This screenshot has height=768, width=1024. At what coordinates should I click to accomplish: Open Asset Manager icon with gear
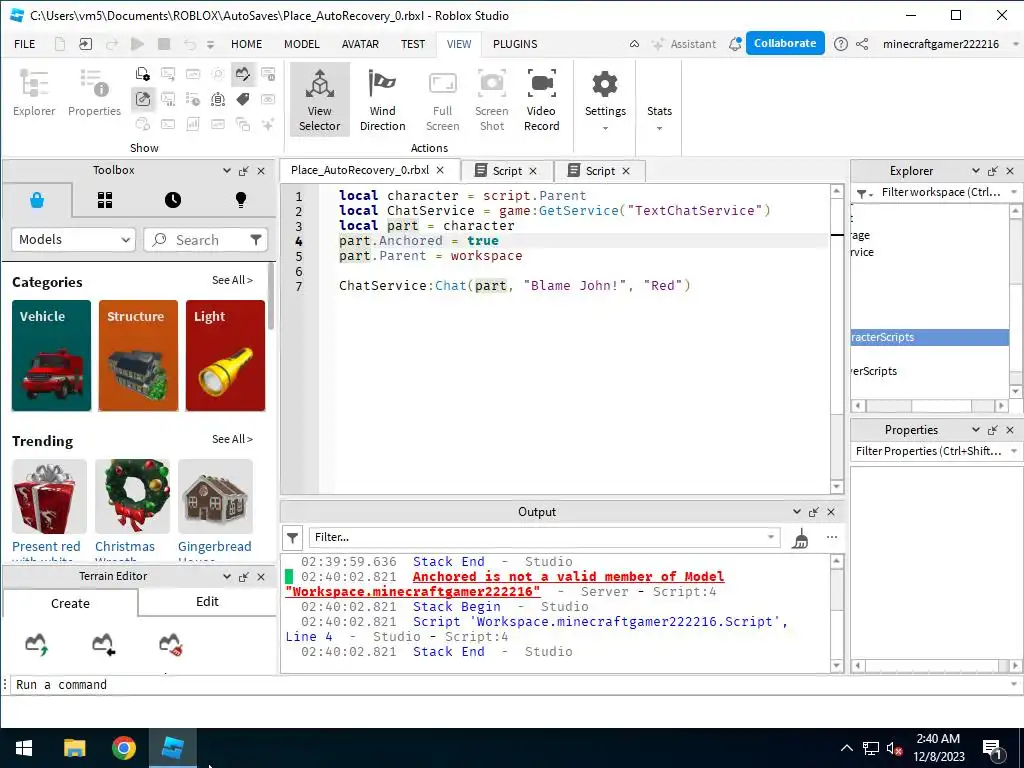click(142, 74)
